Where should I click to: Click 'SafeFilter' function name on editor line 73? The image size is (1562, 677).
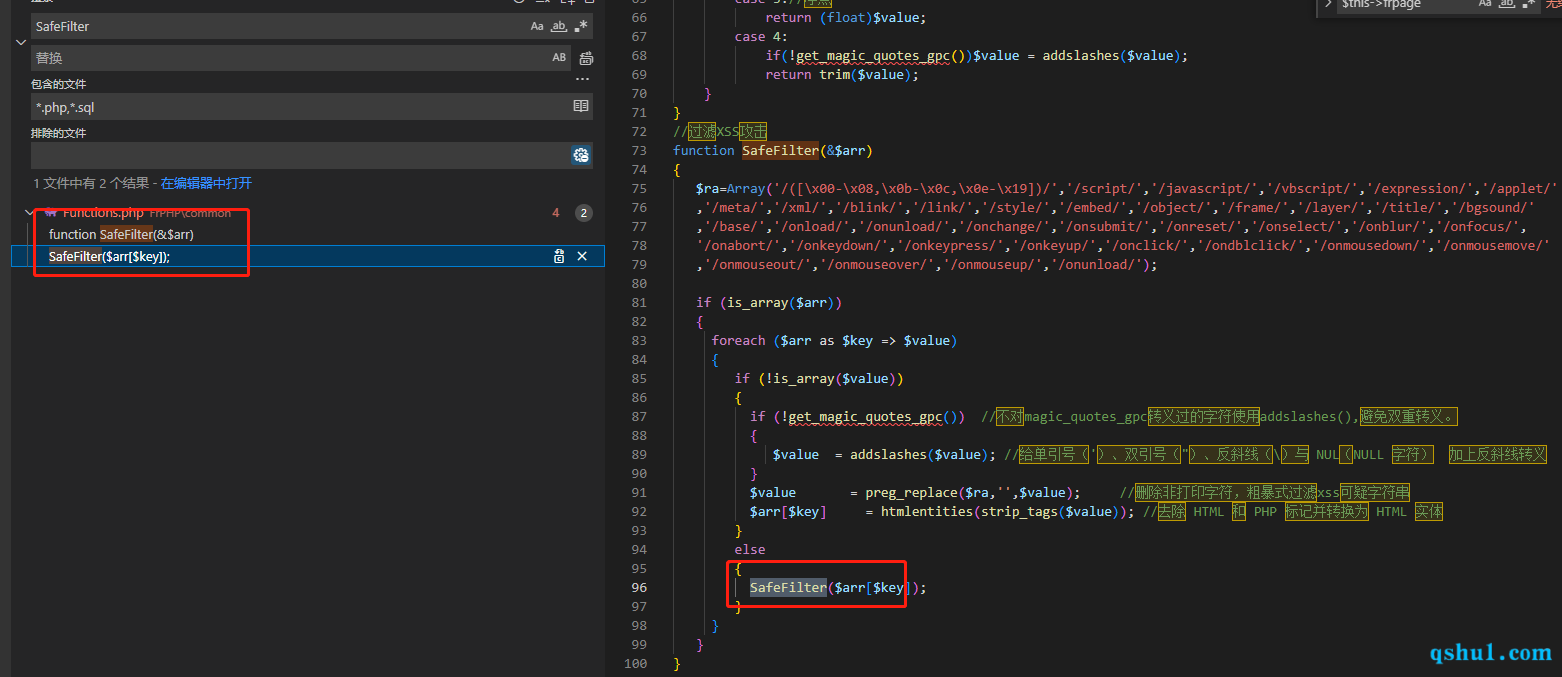click(780, 150)
